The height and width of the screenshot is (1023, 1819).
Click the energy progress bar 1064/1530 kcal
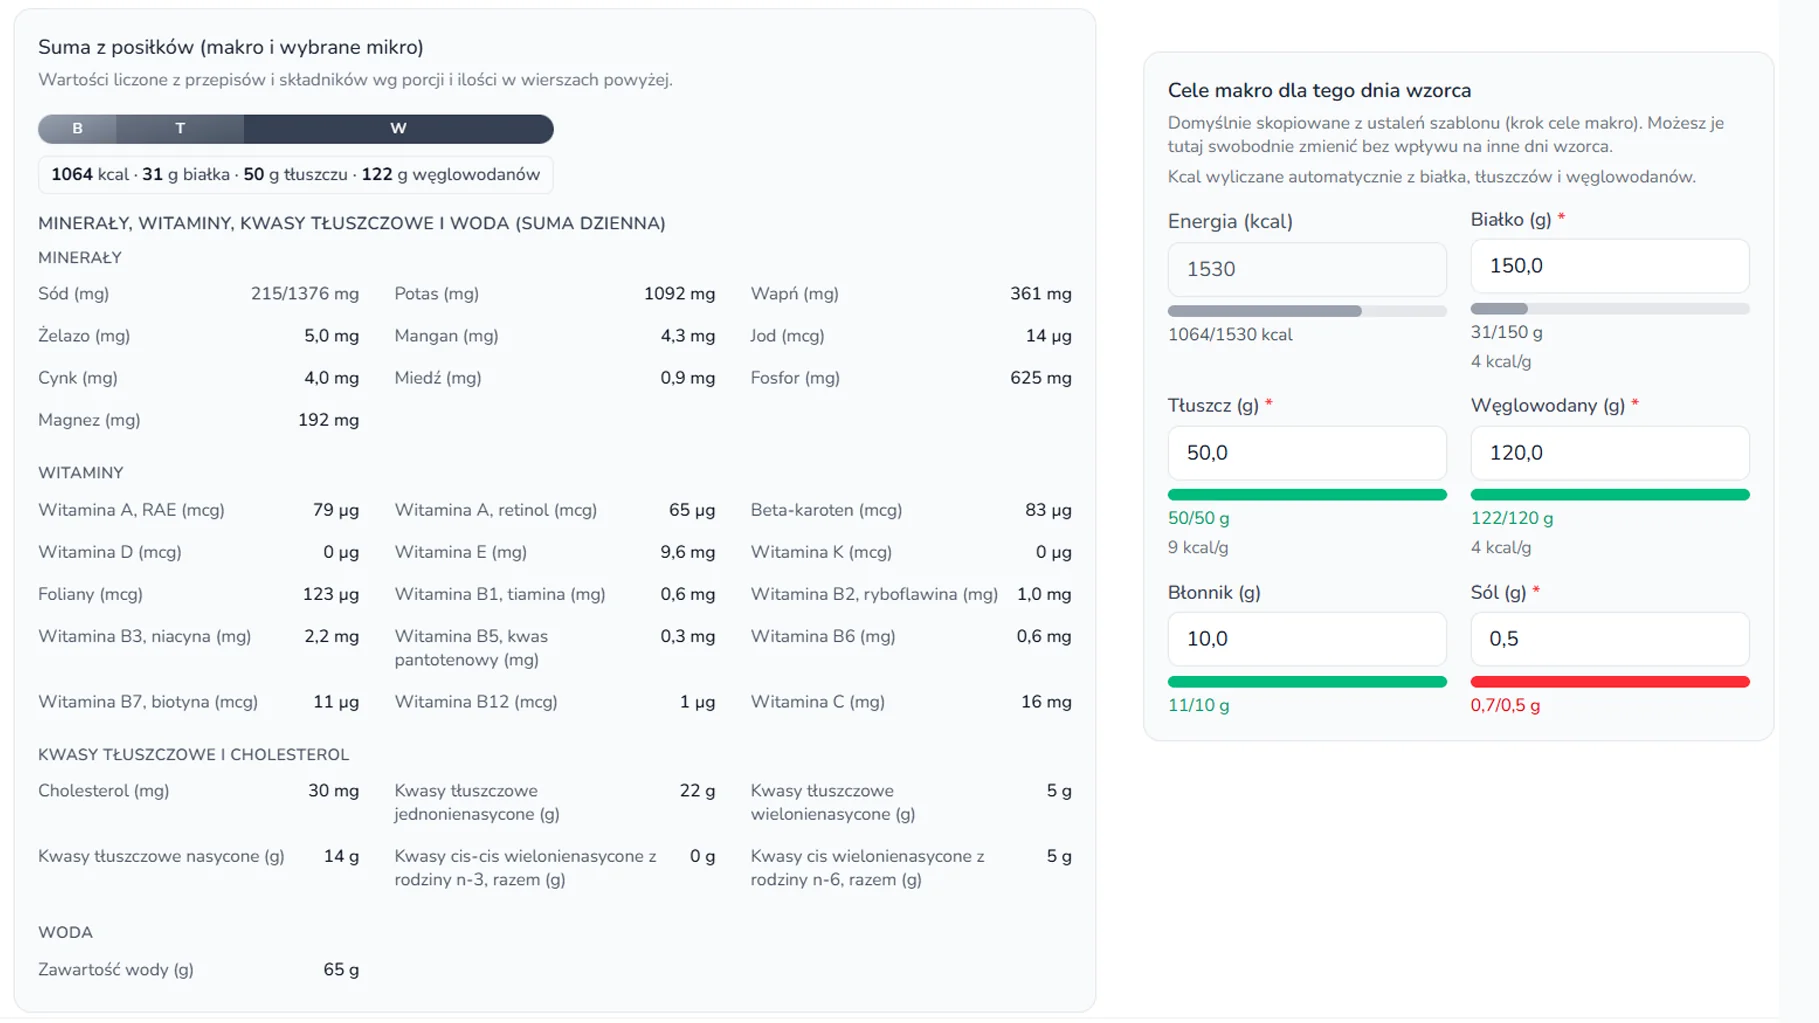point(1306,311)
